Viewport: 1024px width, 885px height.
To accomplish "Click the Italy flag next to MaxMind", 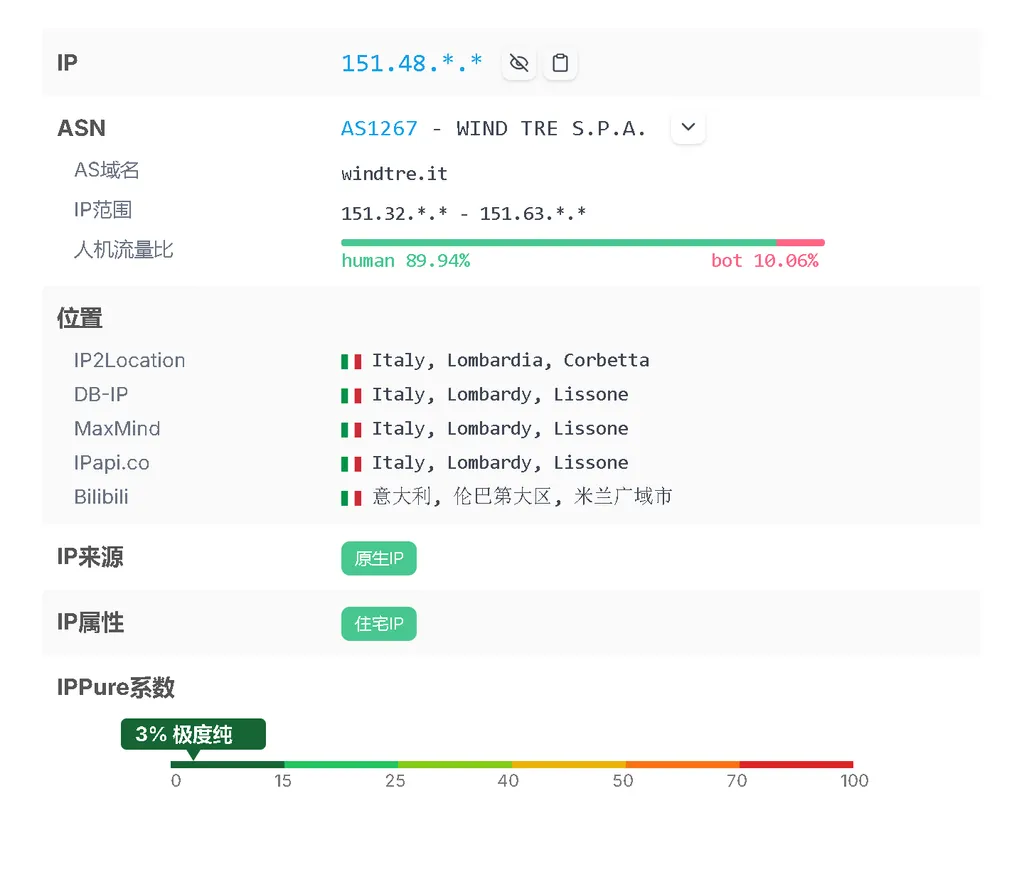I will [351, 428].
